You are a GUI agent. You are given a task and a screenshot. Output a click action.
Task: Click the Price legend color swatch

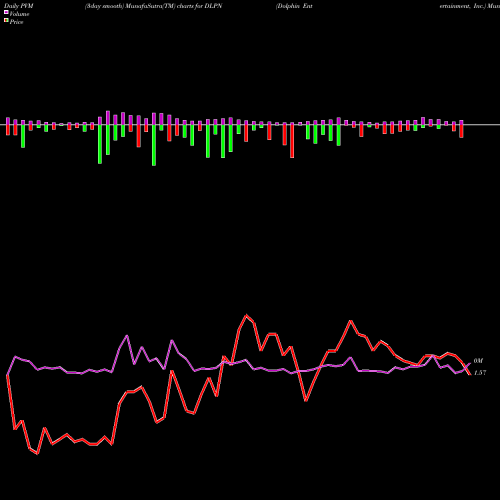(x=6, y=21)
